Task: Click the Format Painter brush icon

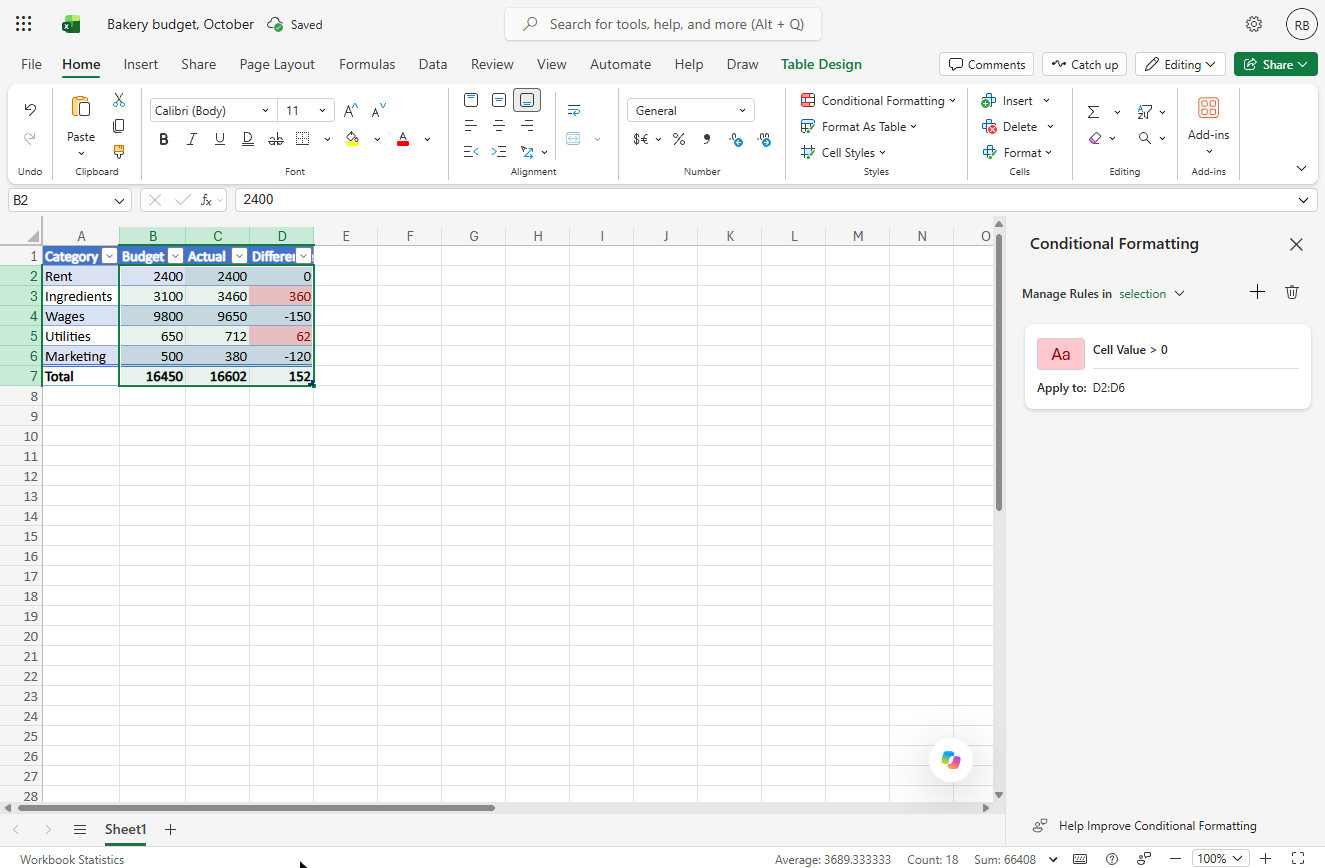Action: tap(119, 152)
